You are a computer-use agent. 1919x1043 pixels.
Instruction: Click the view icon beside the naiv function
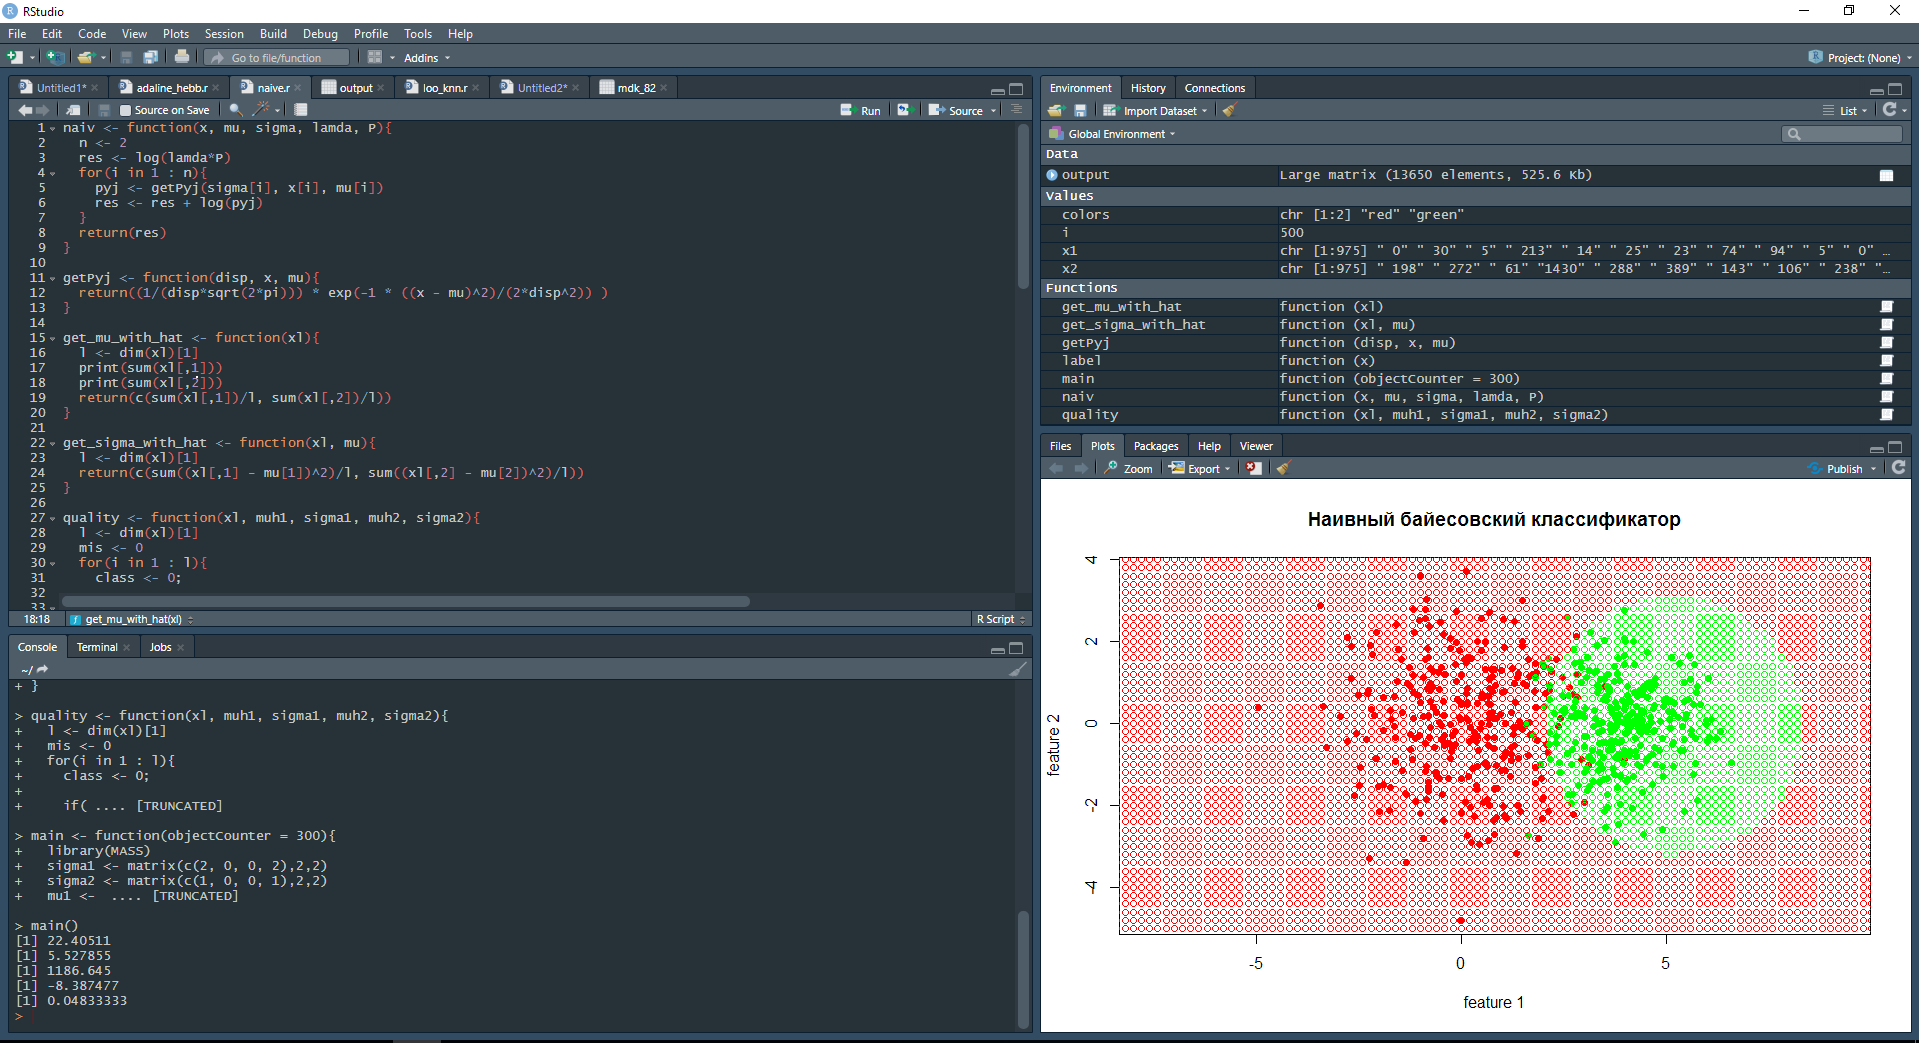[1886, 397]
